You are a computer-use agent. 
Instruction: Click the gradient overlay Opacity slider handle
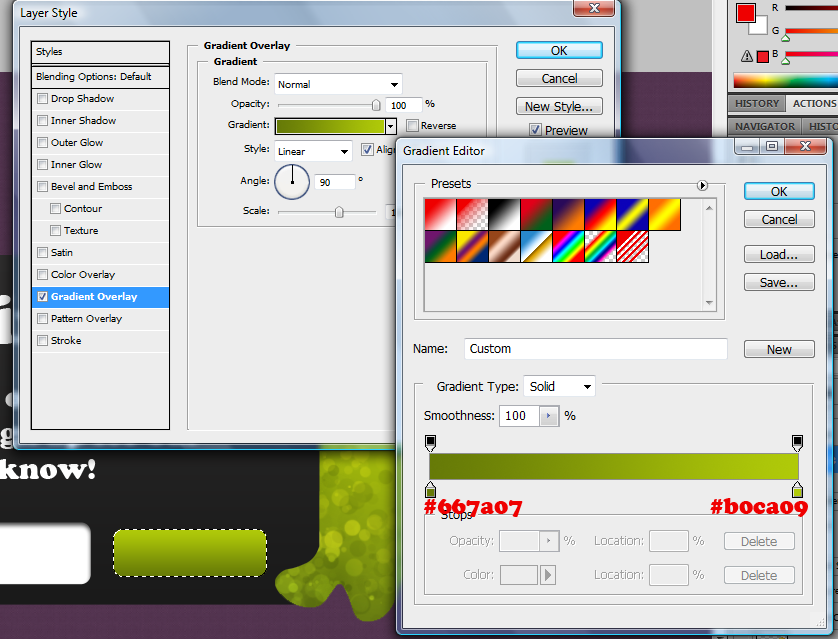(376, 105)
